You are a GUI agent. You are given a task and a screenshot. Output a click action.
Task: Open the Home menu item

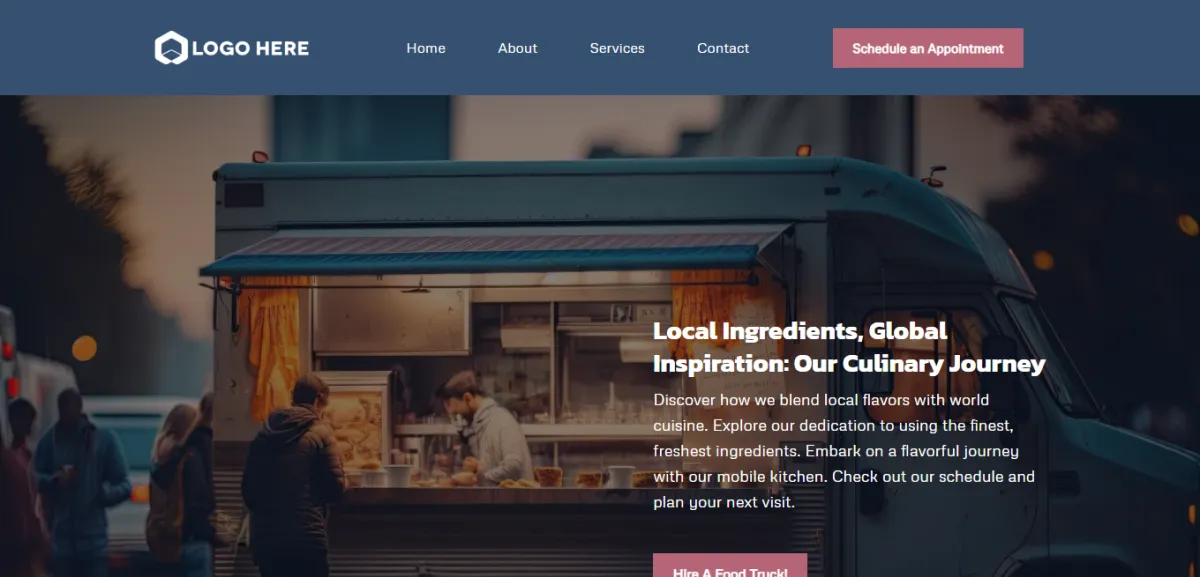point(426,48)
